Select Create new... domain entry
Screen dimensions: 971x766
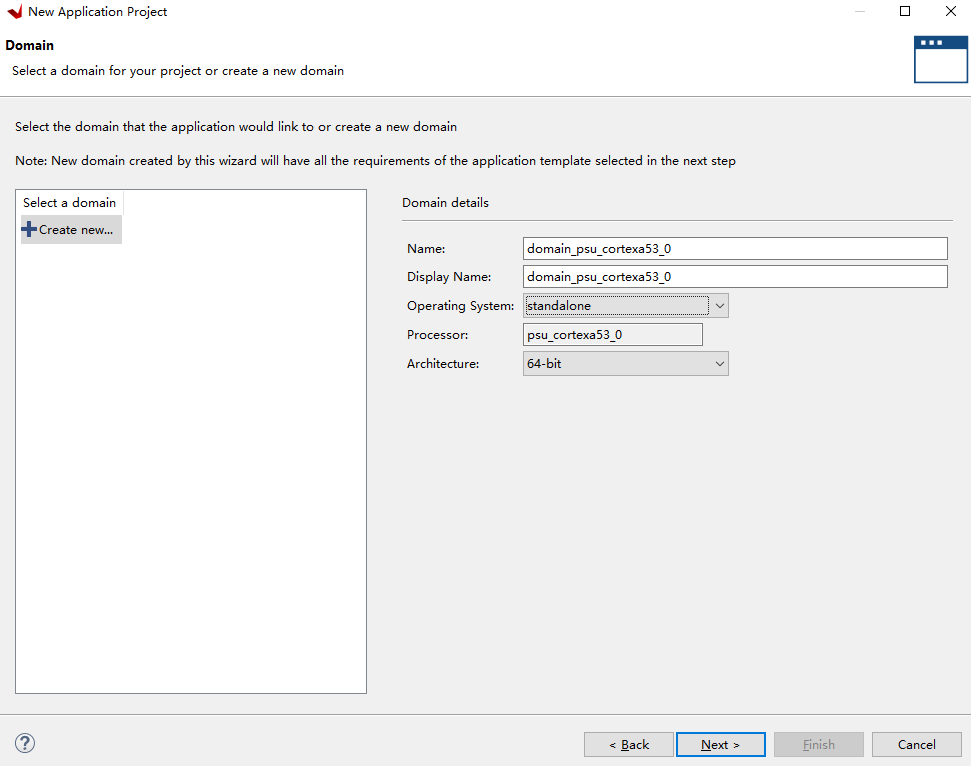(x=71, y=230)
